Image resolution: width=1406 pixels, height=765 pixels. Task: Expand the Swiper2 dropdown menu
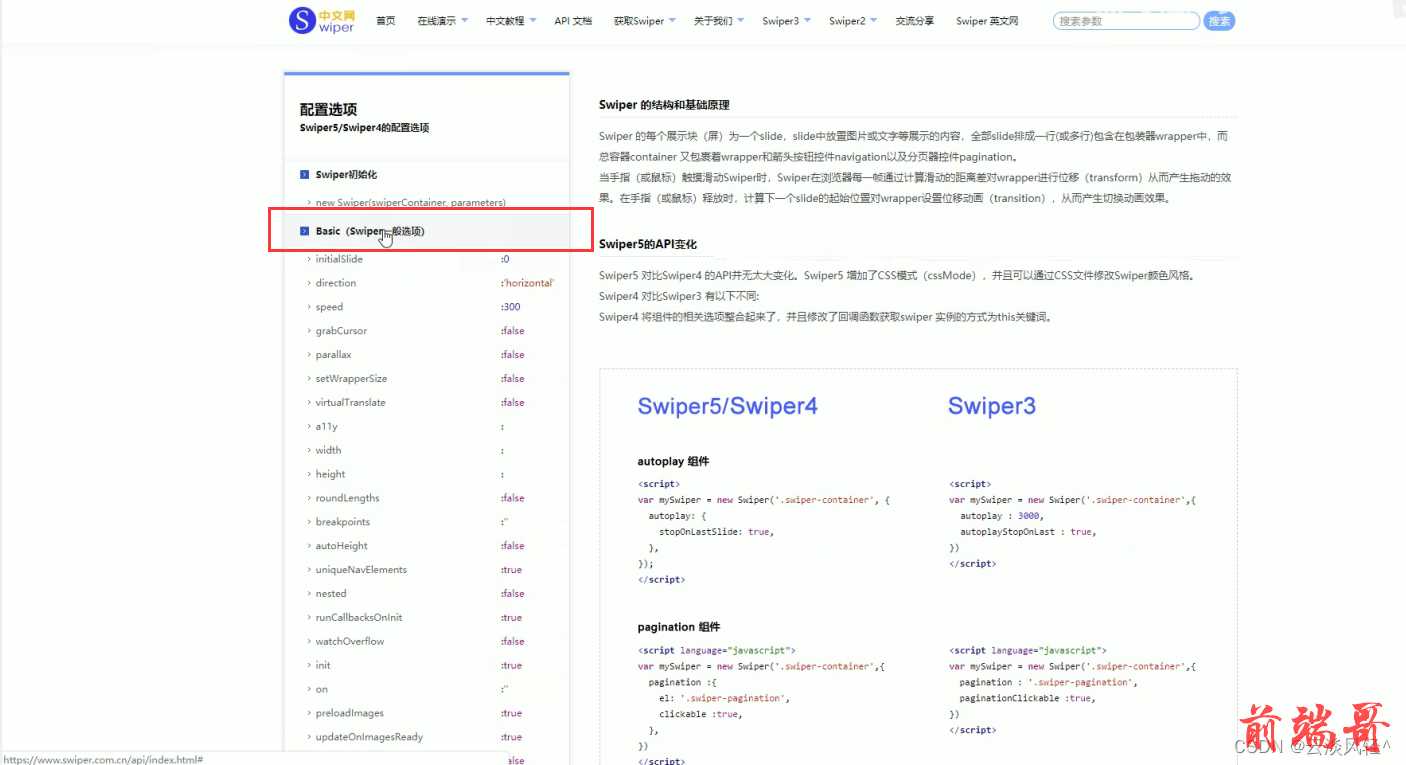point(853,21)
